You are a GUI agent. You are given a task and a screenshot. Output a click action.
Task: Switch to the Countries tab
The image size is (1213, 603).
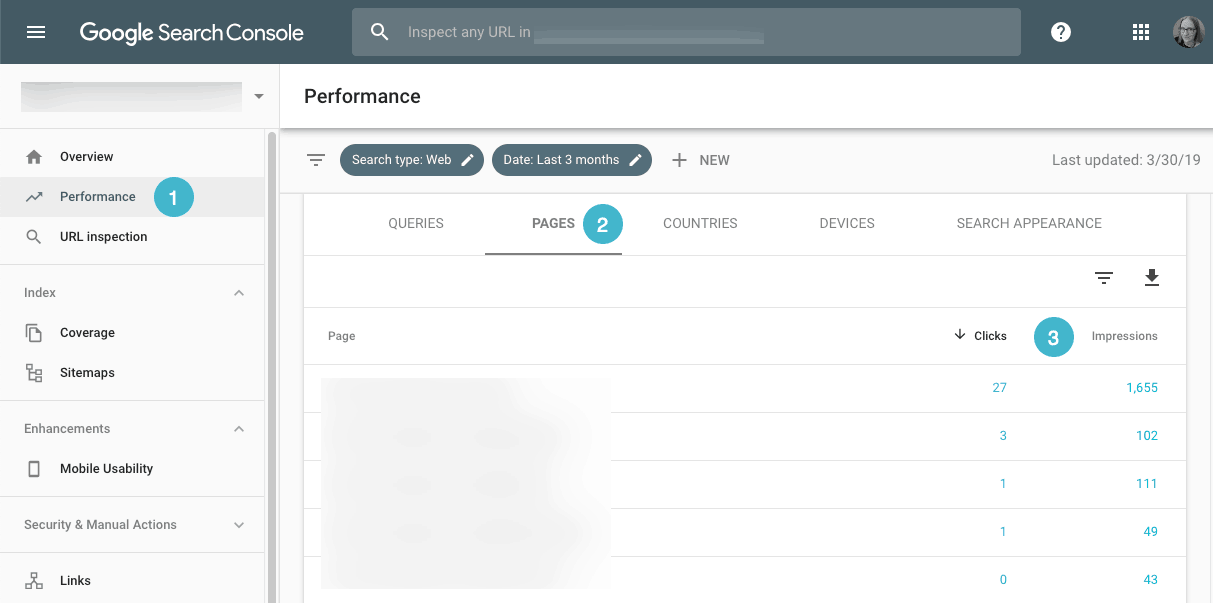click(700, 224)
